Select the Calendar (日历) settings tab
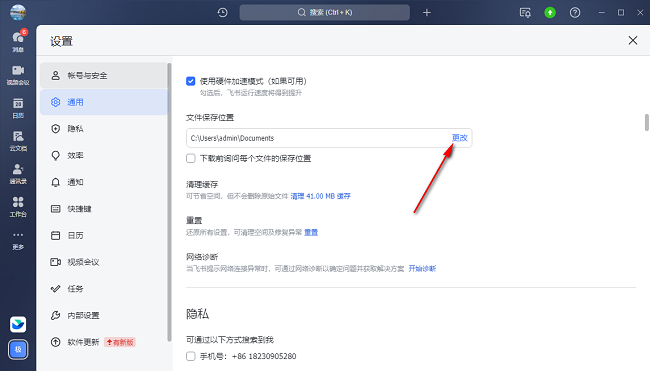The height and width of the screenshot is (371, 650). pos(104,235)
